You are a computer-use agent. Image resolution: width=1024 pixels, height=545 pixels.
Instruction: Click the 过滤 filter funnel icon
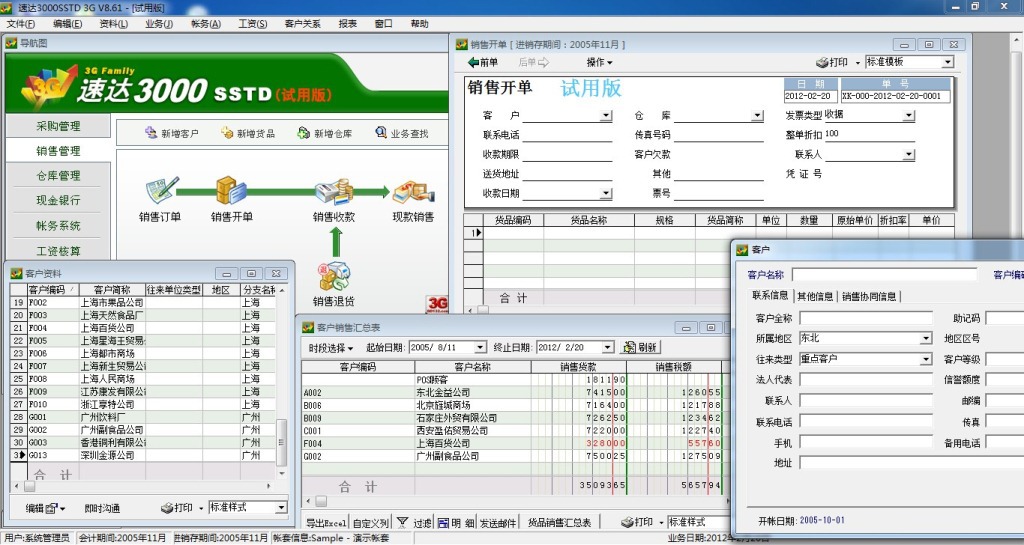(x=403, y=522)
